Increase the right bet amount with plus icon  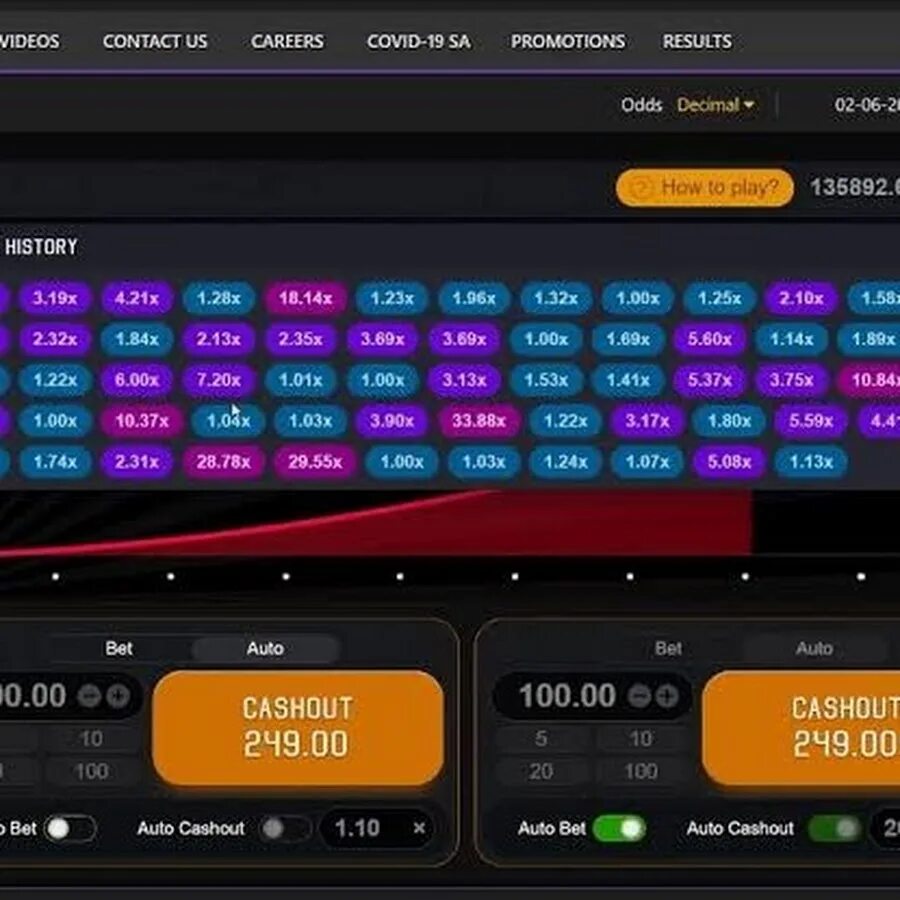click(667, 696)
